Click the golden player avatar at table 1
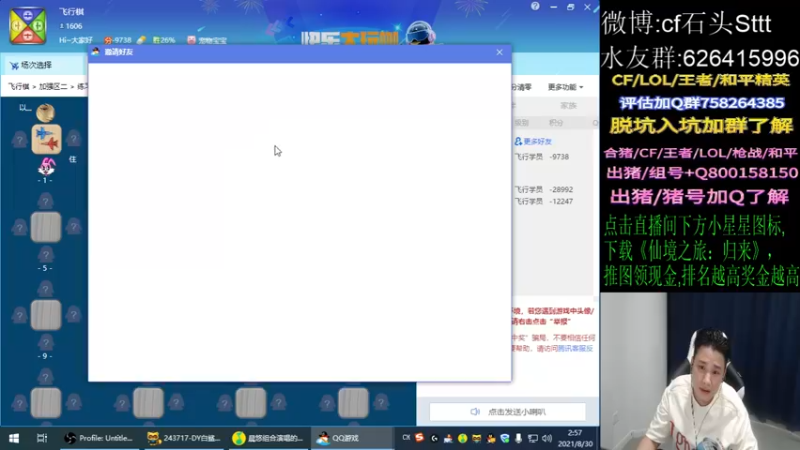 (45, 112)
